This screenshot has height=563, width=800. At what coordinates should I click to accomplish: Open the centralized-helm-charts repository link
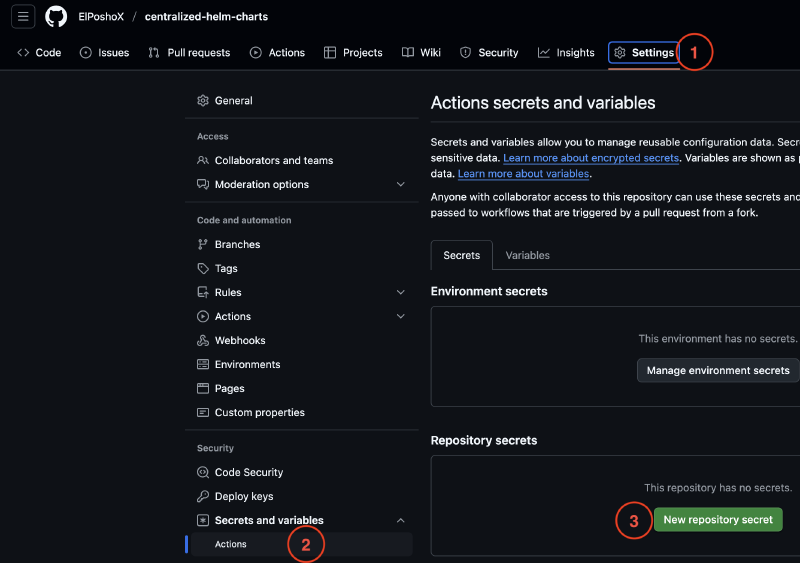pyautogui.click(x=206, y=16)
